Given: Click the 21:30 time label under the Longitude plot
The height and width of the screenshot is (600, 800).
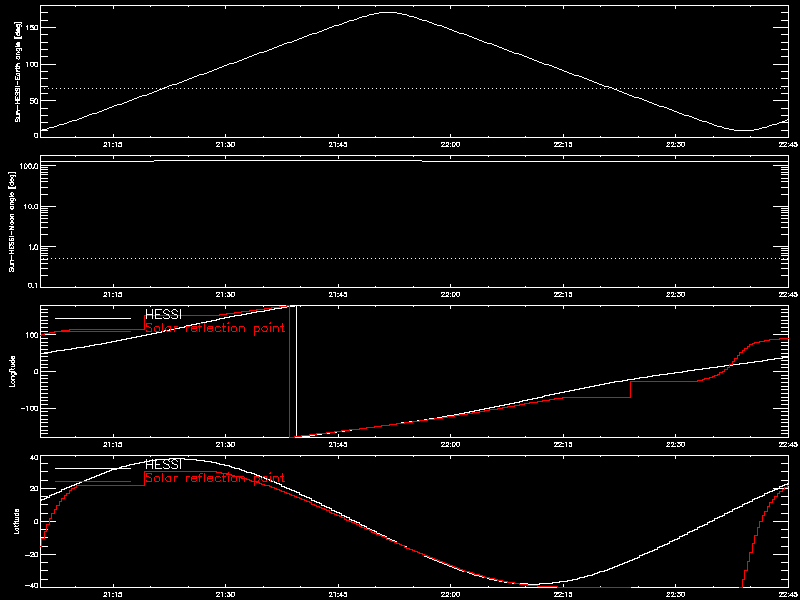Looking at the screenshot, I should tap(226, 445).
